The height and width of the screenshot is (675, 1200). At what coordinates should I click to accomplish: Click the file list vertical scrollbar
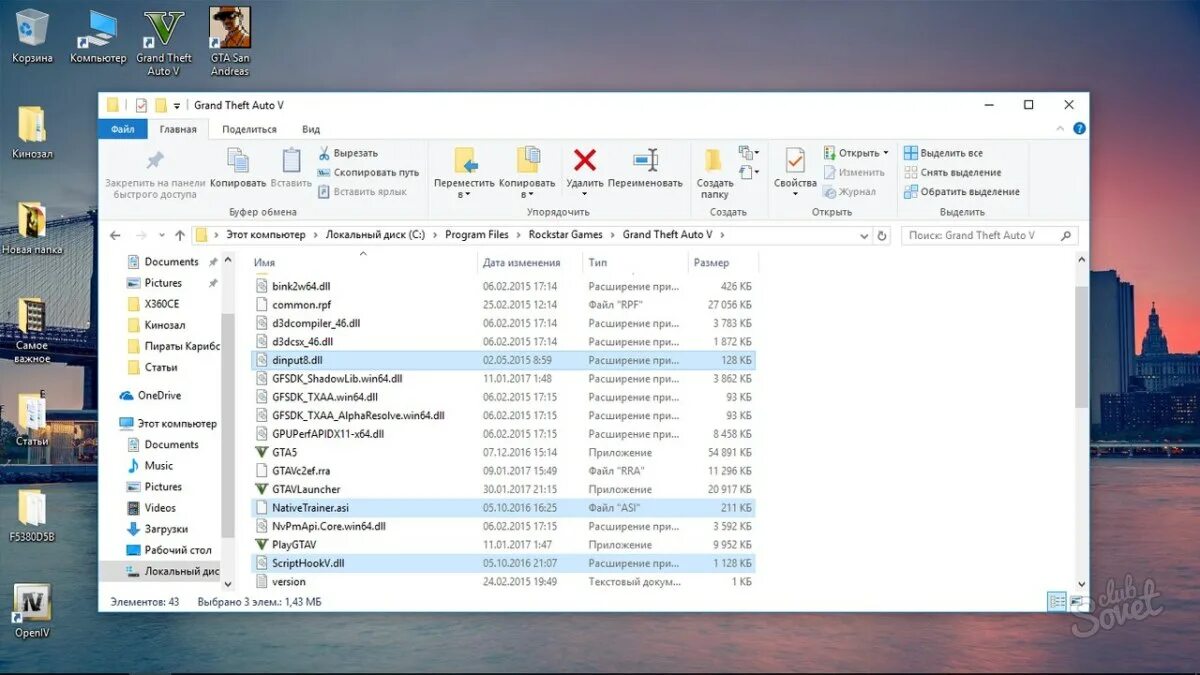click(1081, 345)
